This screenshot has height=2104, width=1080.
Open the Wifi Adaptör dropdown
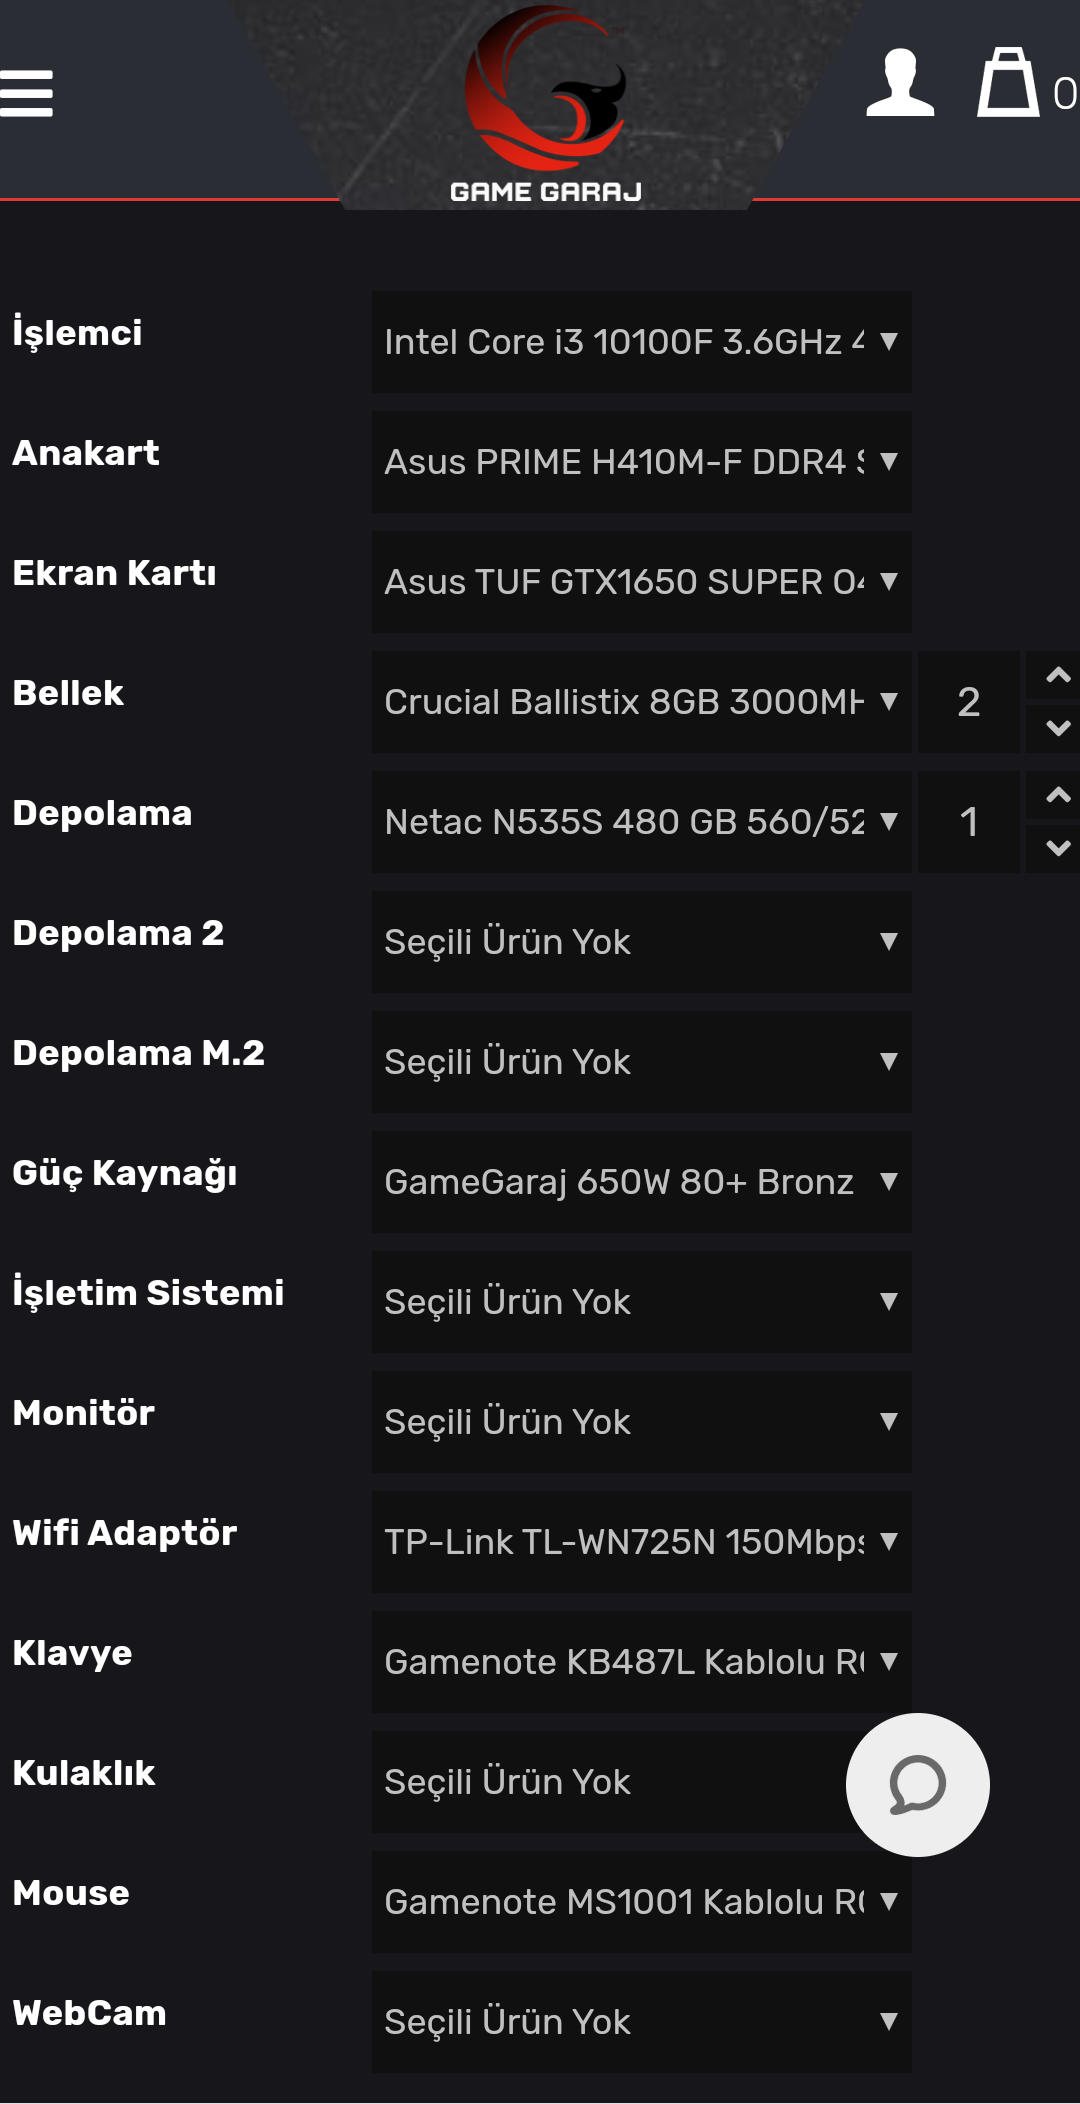640,1543
